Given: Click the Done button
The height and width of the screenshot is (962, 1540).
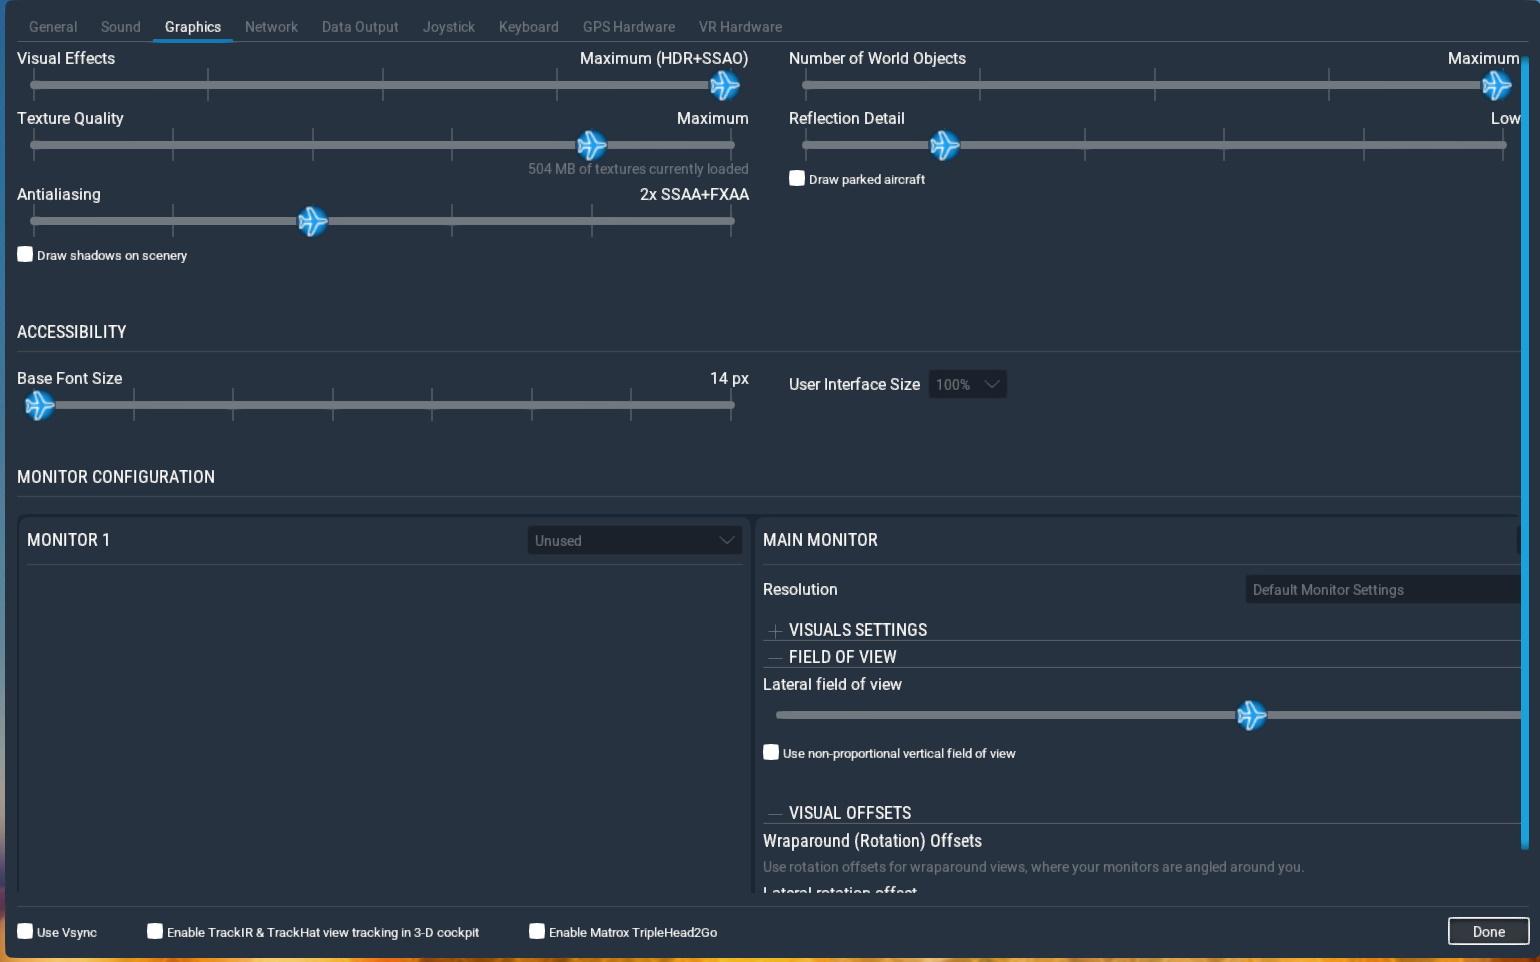Looking at the screenshot, I should 1488,932.
